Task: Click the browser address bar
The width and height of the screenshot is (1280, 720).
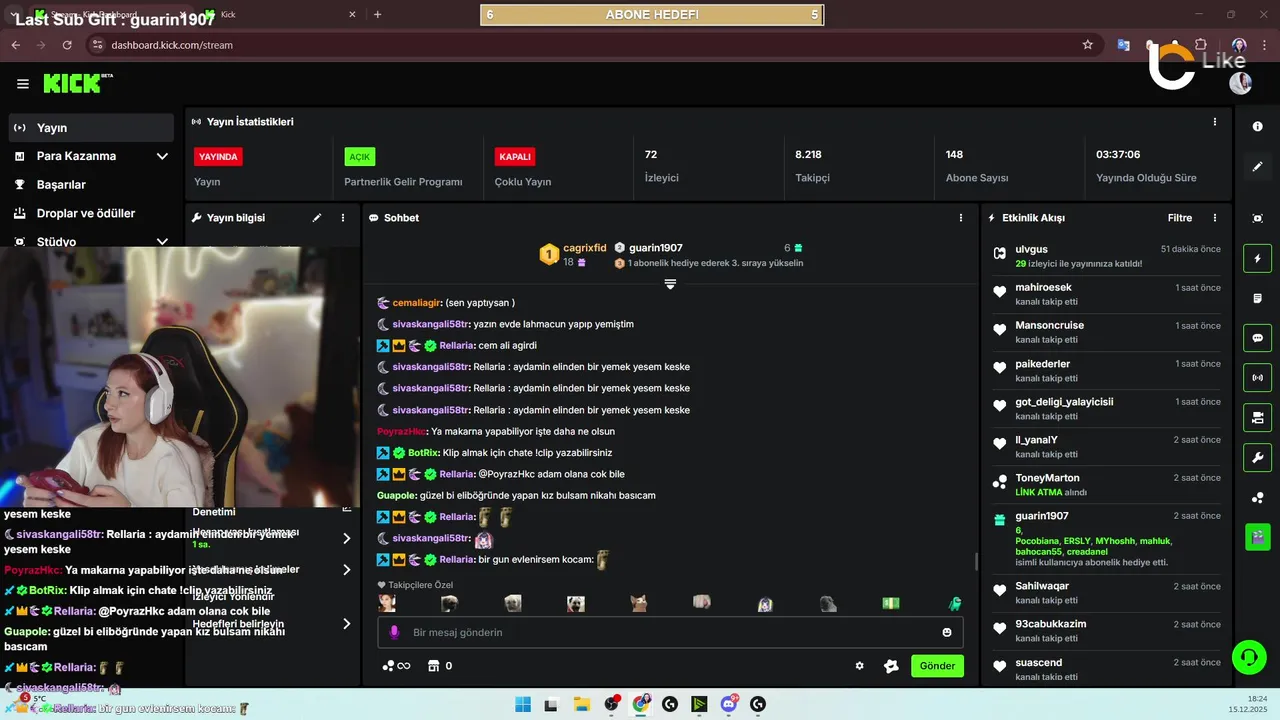Action: click(x=590, y=45)
